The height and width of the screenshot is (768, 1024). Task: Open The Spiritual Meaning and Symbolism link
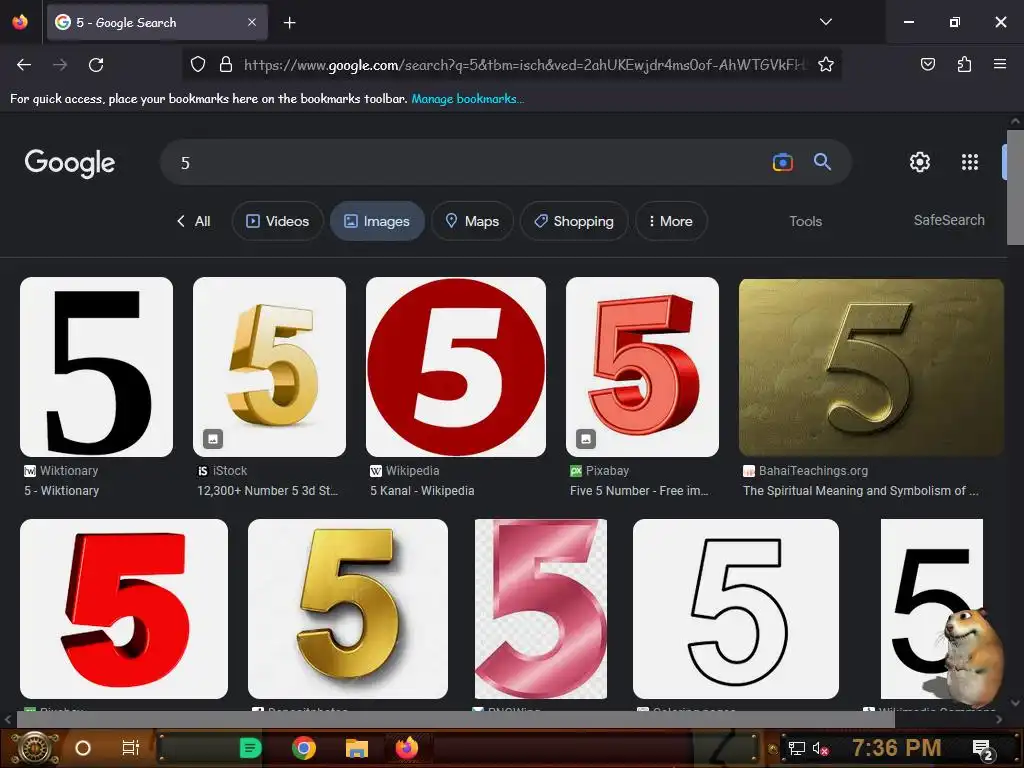click(x=861, y=490)
